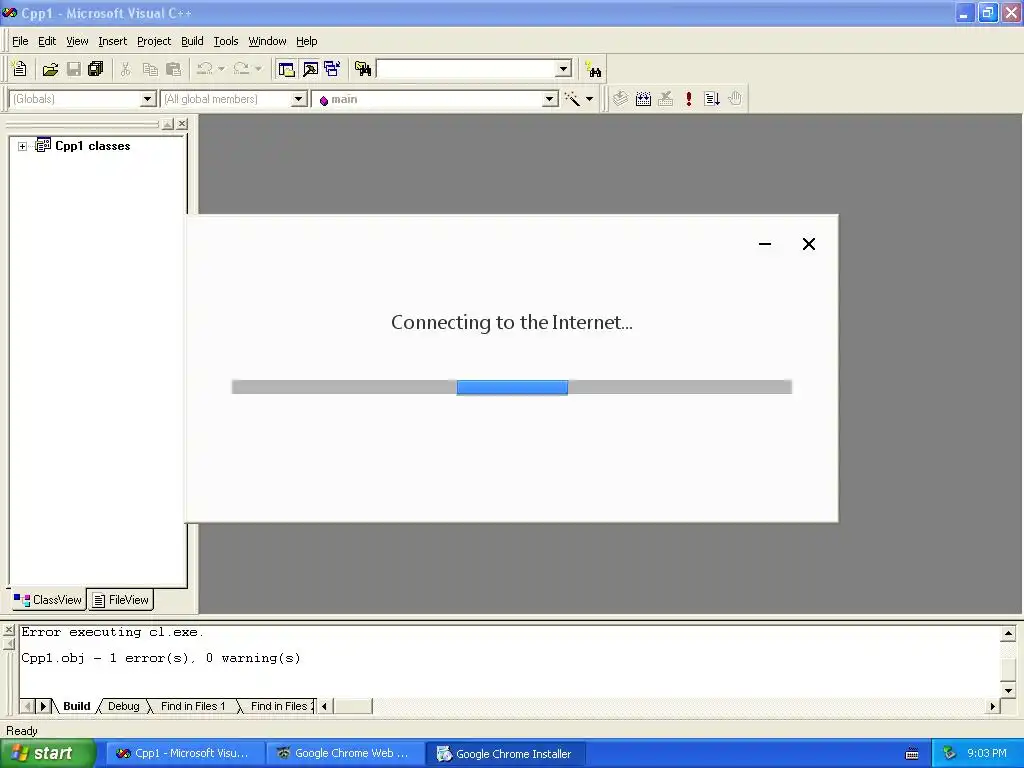Click the Search binoculars icon
The width and height of the screenshot is (1024, 768).
[594, 69]
